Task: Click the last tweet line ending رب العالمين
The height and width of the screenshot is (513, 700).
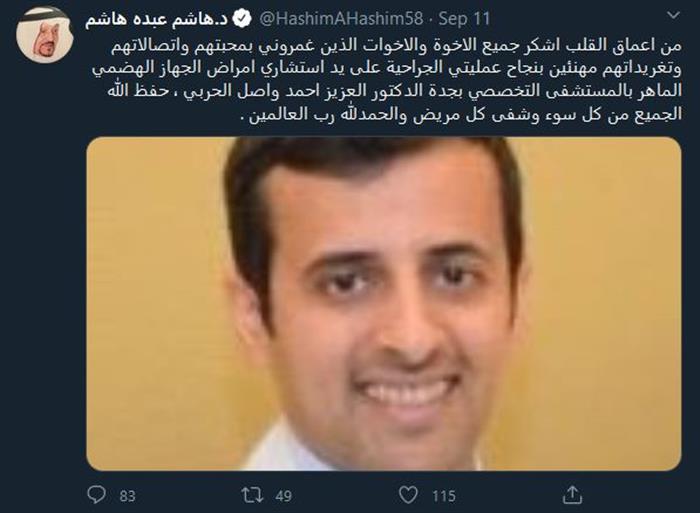Action: click(461, 114)
